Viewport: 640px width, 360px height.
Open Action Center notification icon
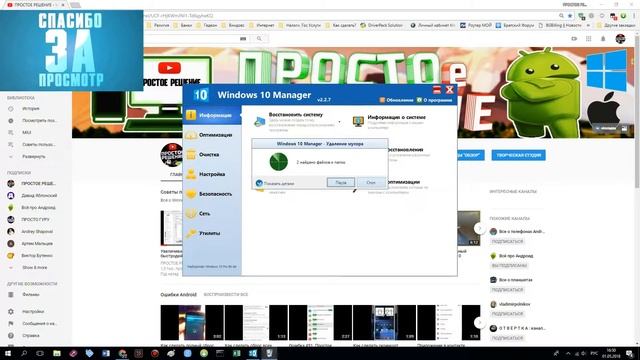pos(630,353)
